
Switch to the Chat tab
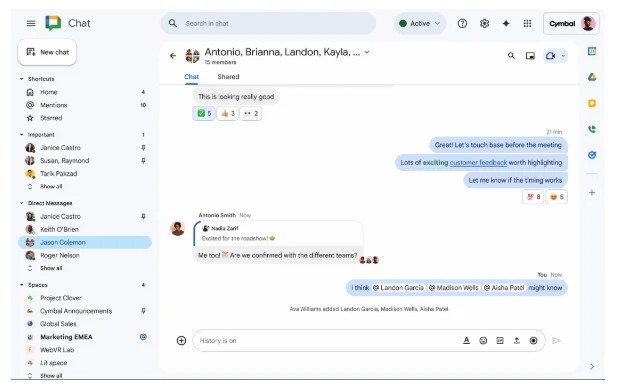coord(192,77)
